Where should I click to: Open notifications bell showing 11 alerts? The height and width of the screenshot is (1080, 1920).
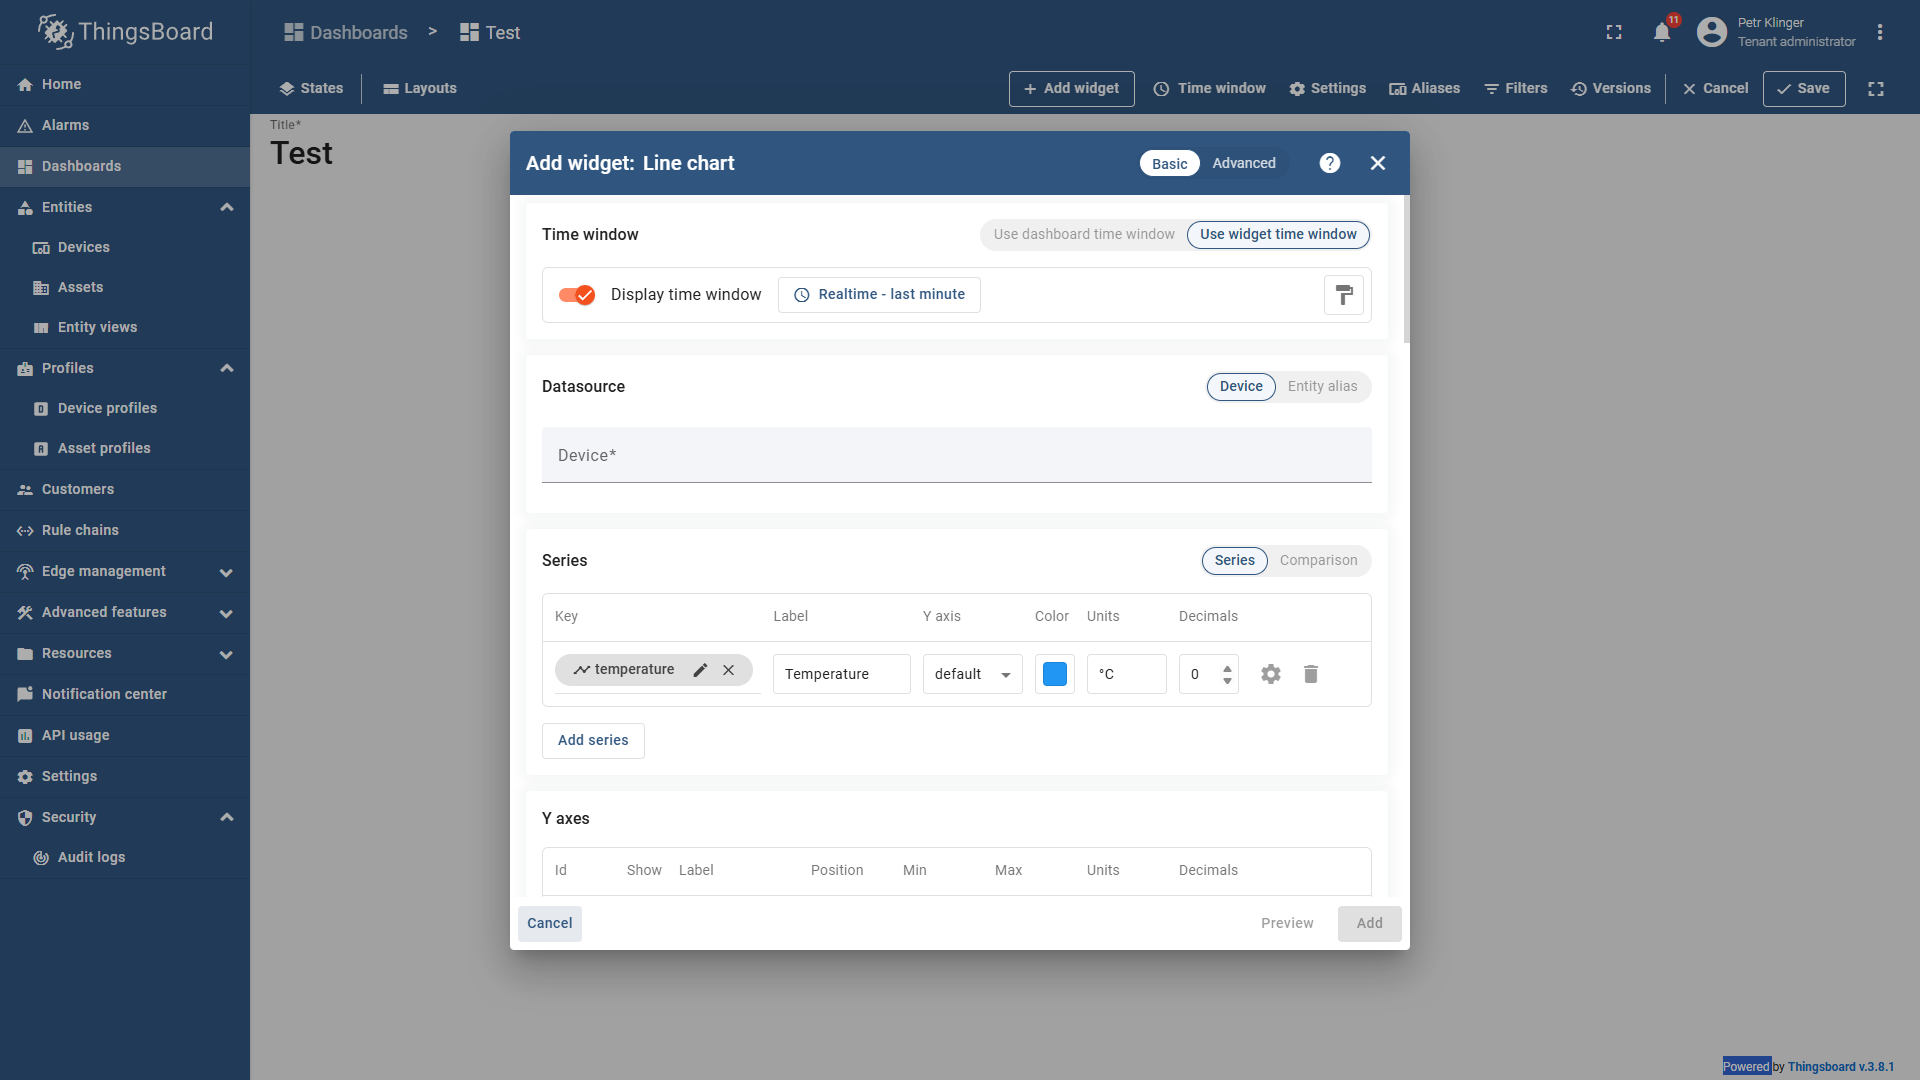(1661, 31)
